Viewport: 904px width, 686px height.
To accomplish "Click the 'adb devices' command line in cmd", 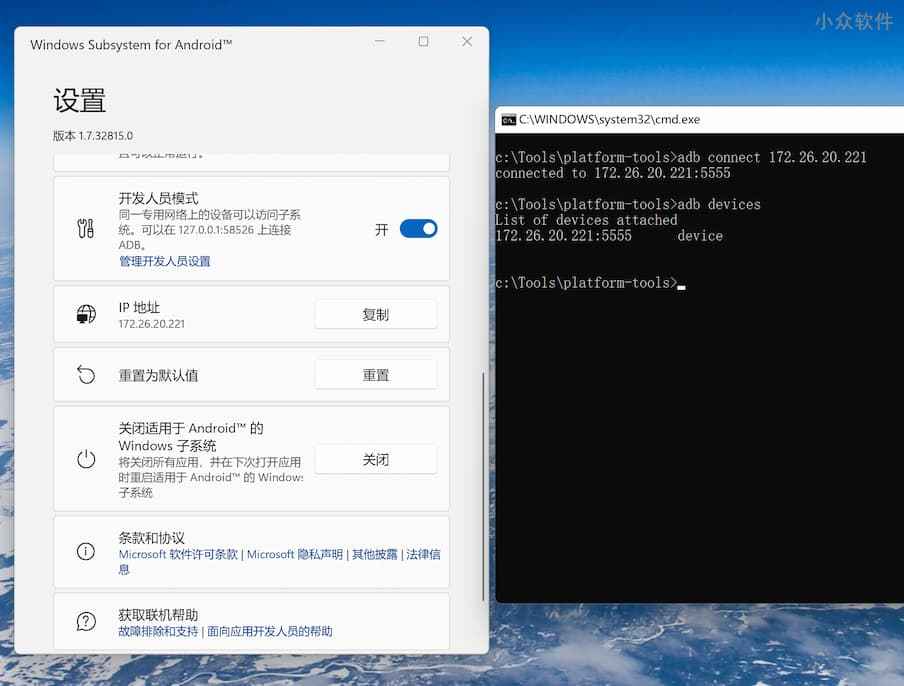I will point(628,204).
